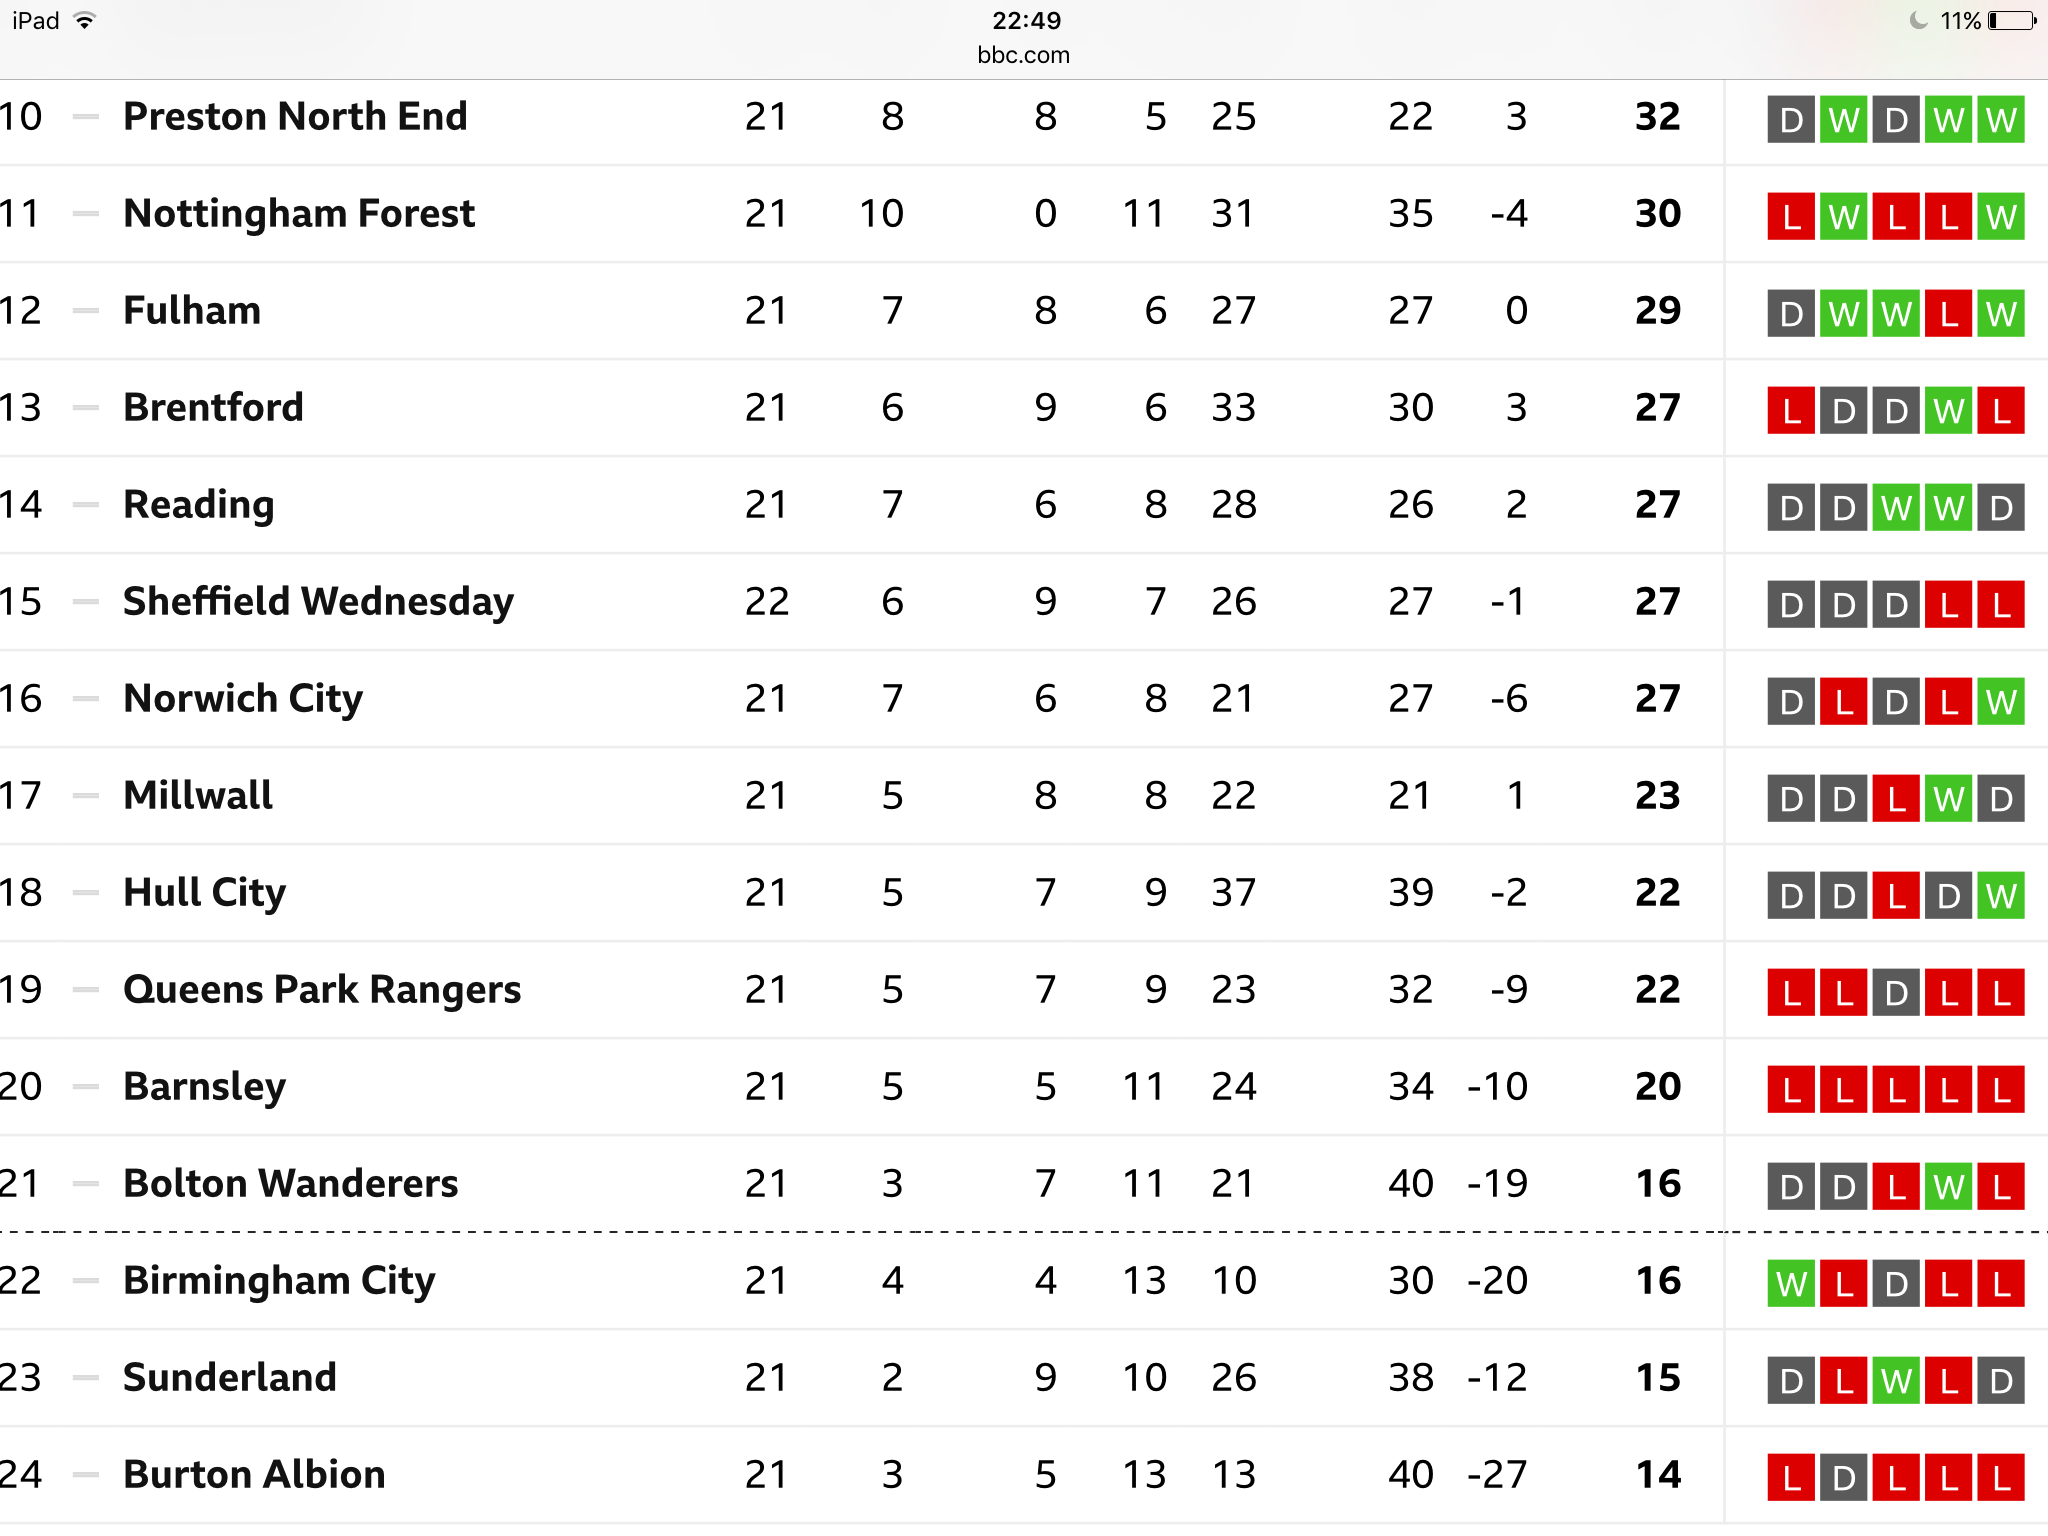Open the Barnsley team link
The image size is (2048, 1536).
tap(204, 1087)
